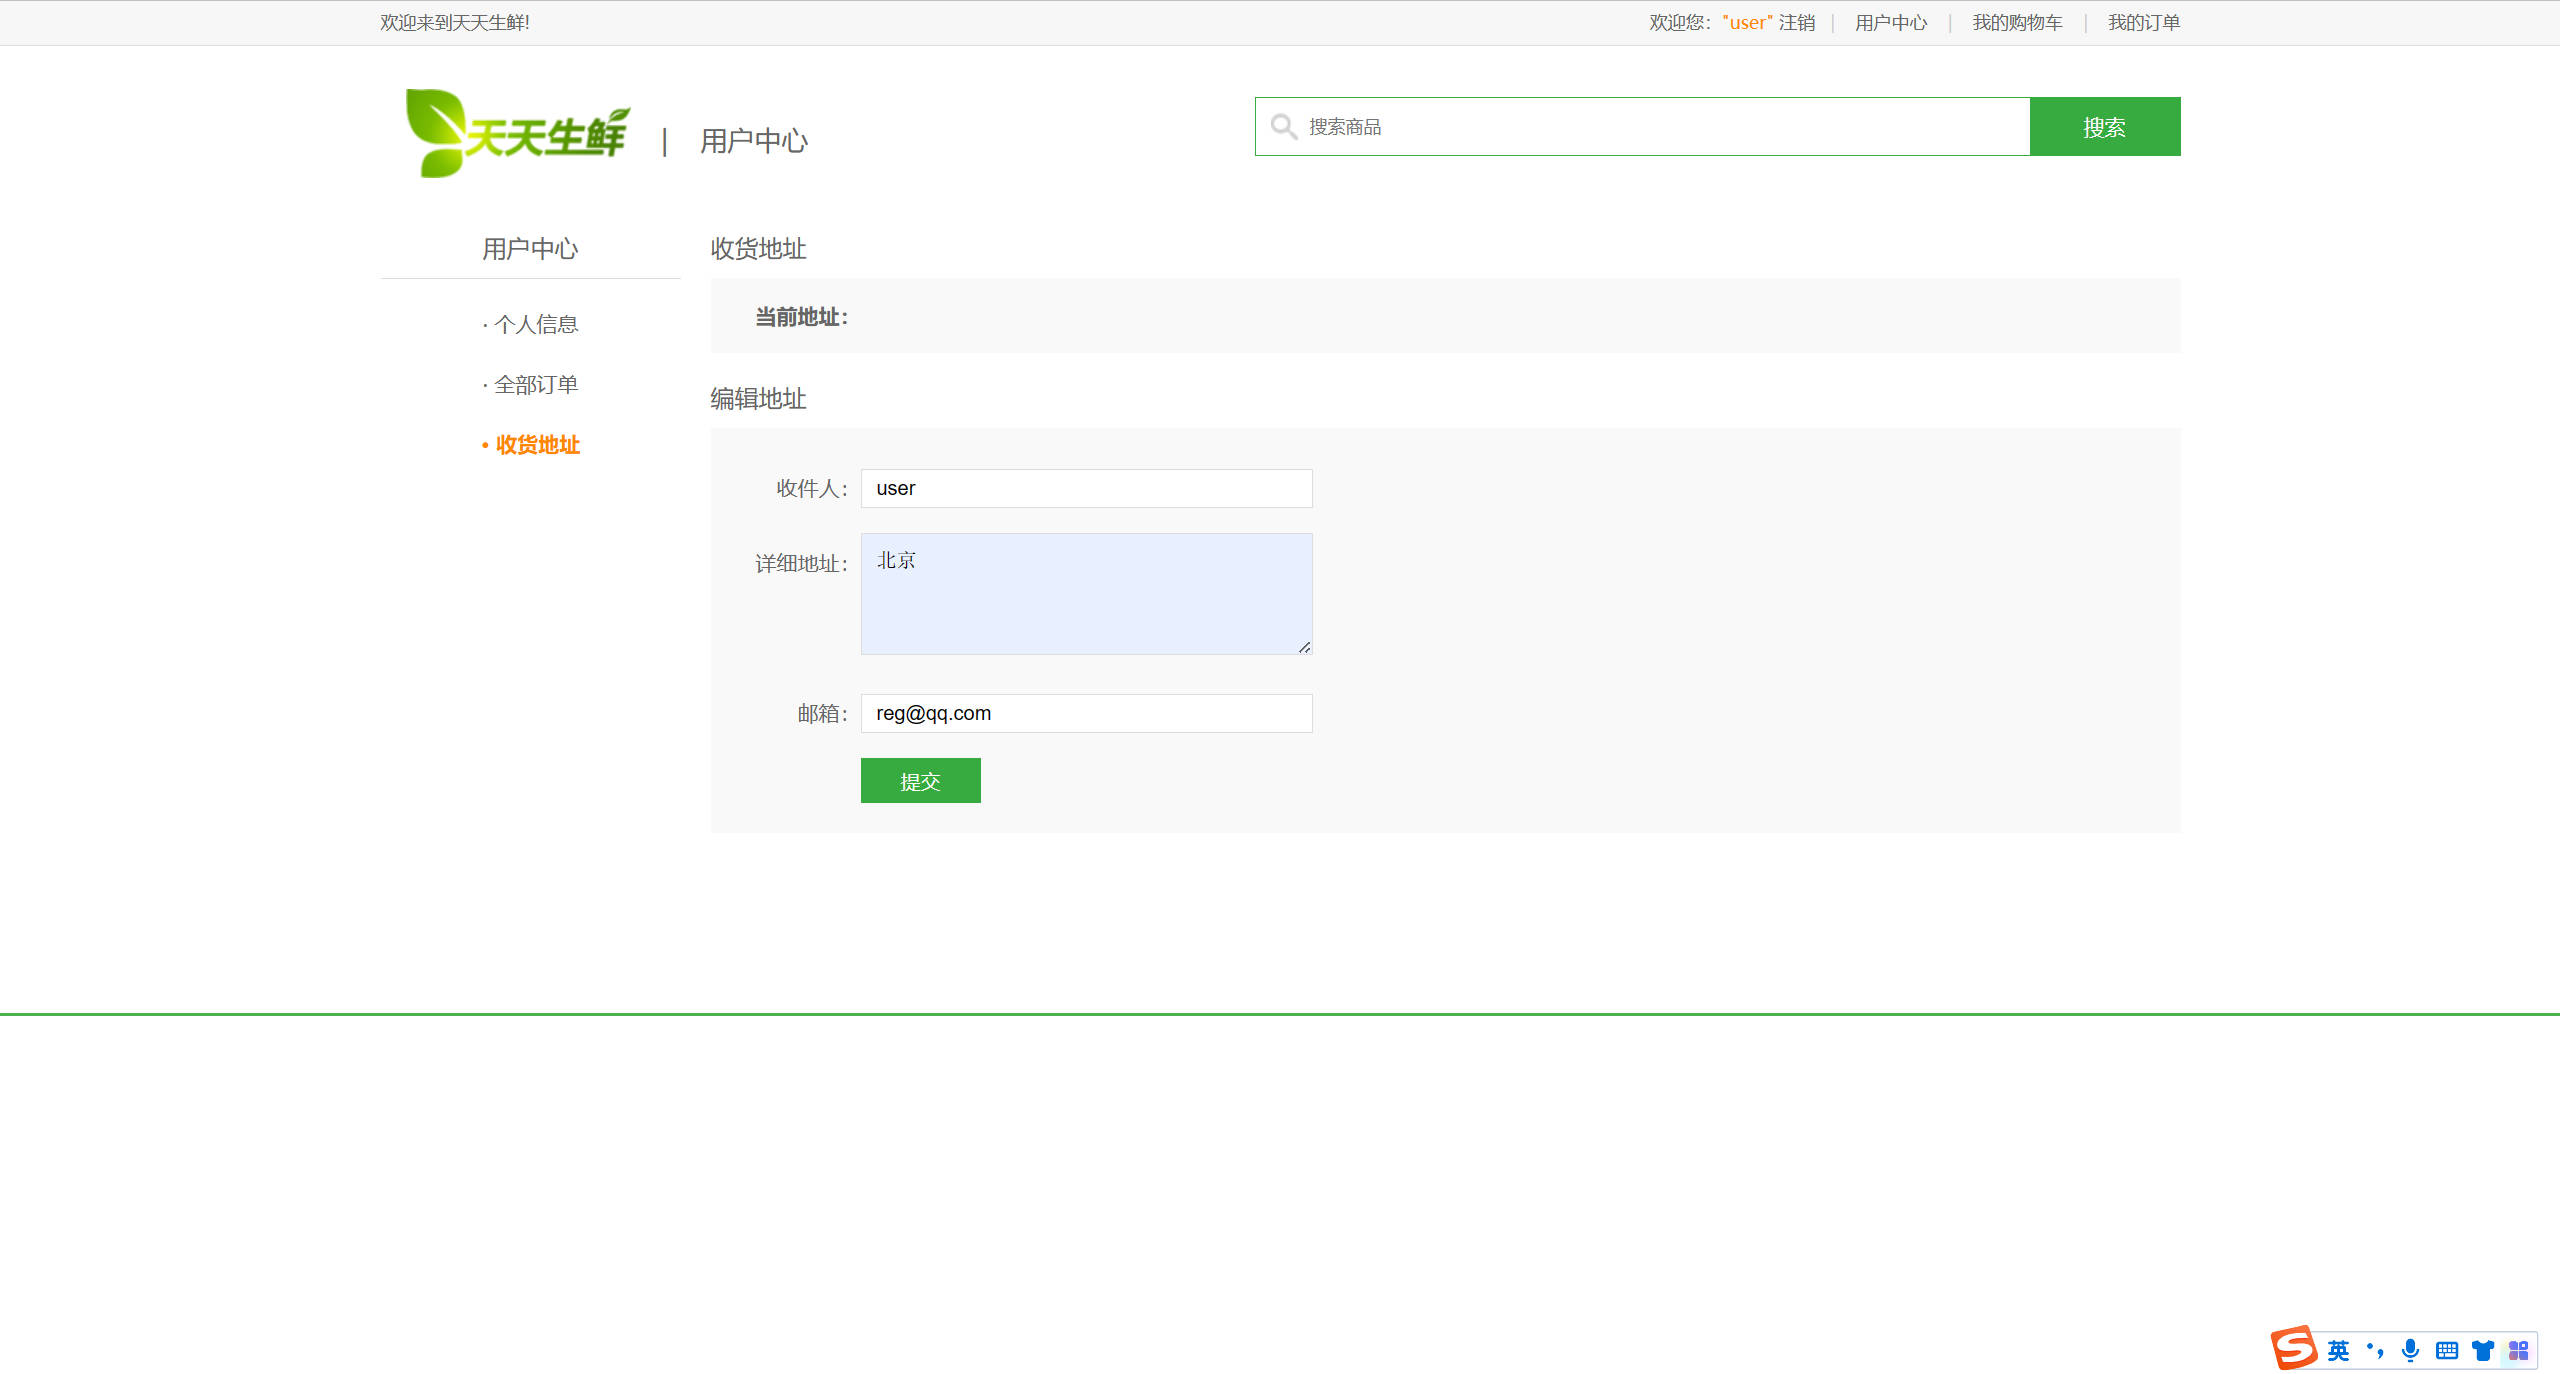Open Sogou skin settings T-shirt icon
Image resolution: width=2560 pixels, height=1374 pixels.
[2484, 1350]
